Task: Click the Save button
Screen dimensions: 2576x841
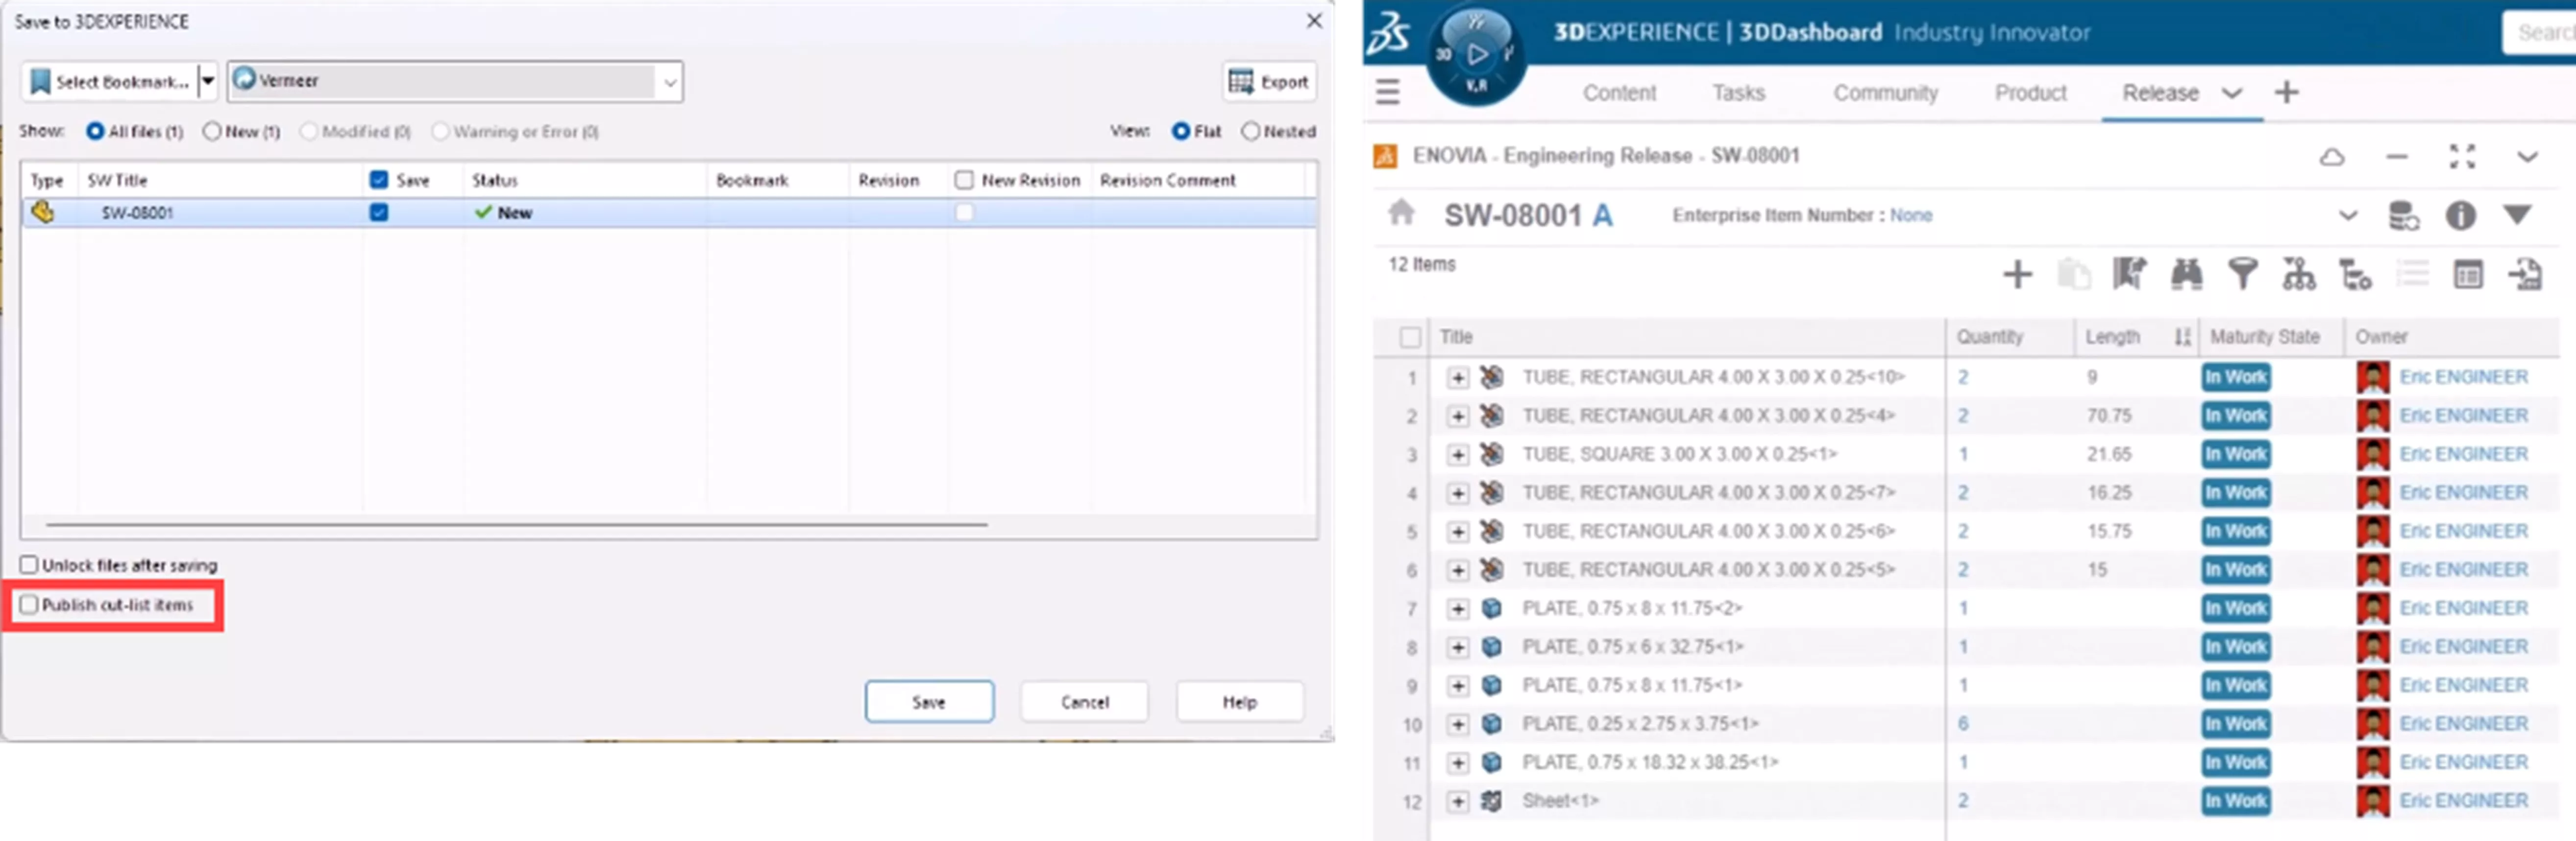Action: (928, 701)
